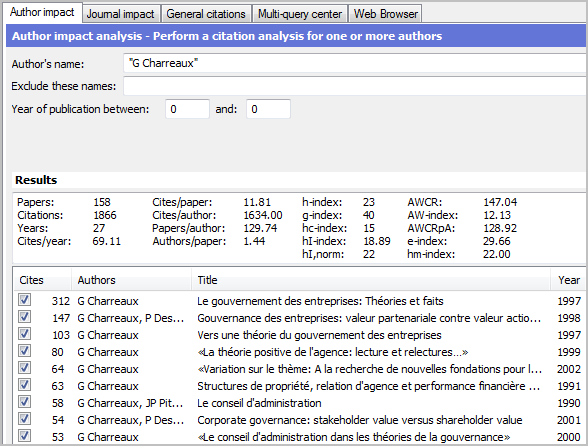Image resolution: width=588 pixels, height=446 pixels.
Task: Uncheck the 63-cites Structures de propriété paper
Action: point(24,385)
